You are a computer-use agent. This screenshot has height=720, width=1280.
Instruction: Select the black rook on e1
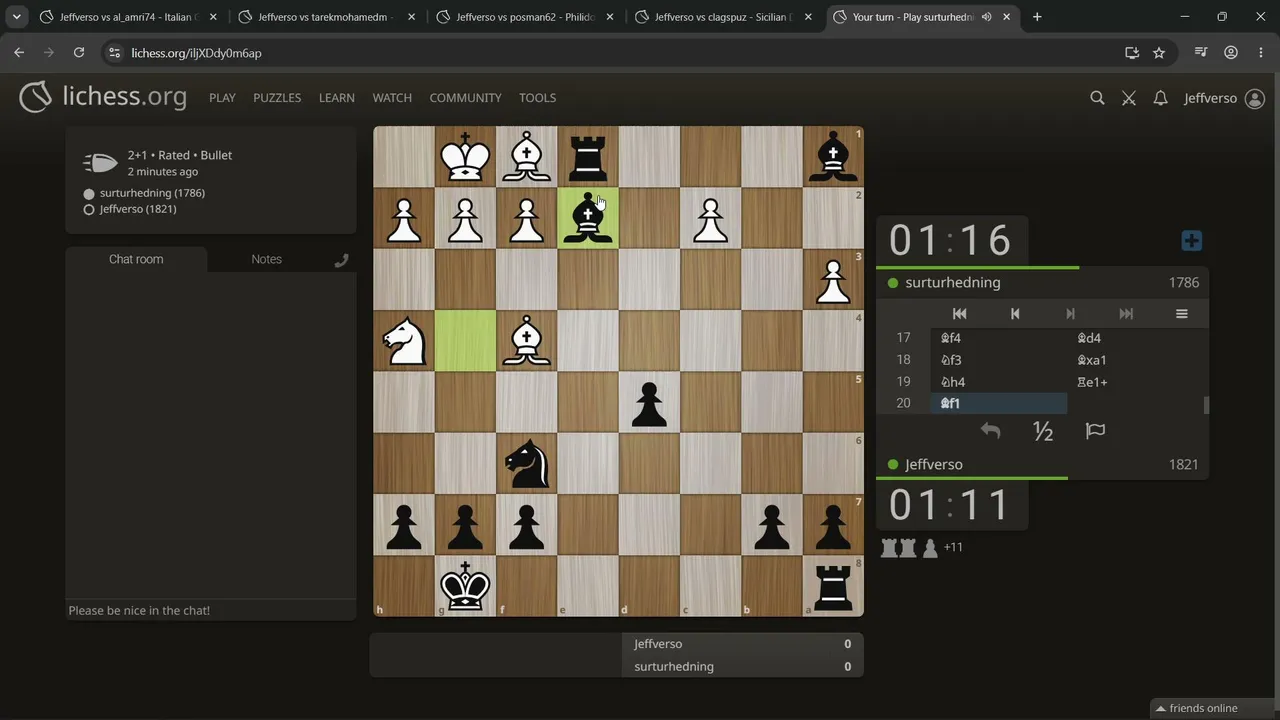tap(588, 157)
